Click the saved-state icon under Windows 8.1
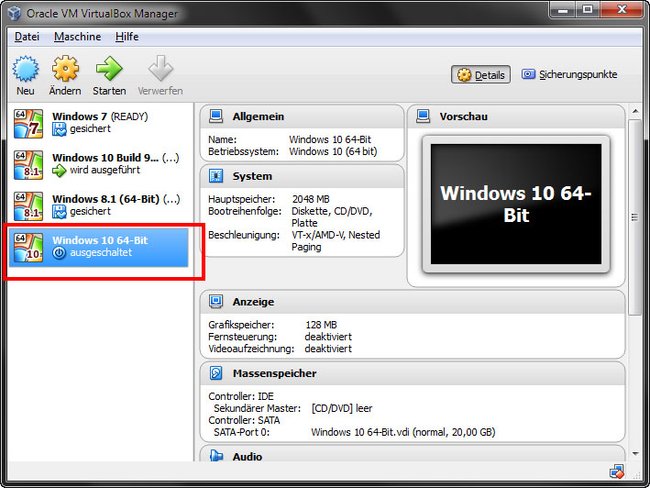 59,212
